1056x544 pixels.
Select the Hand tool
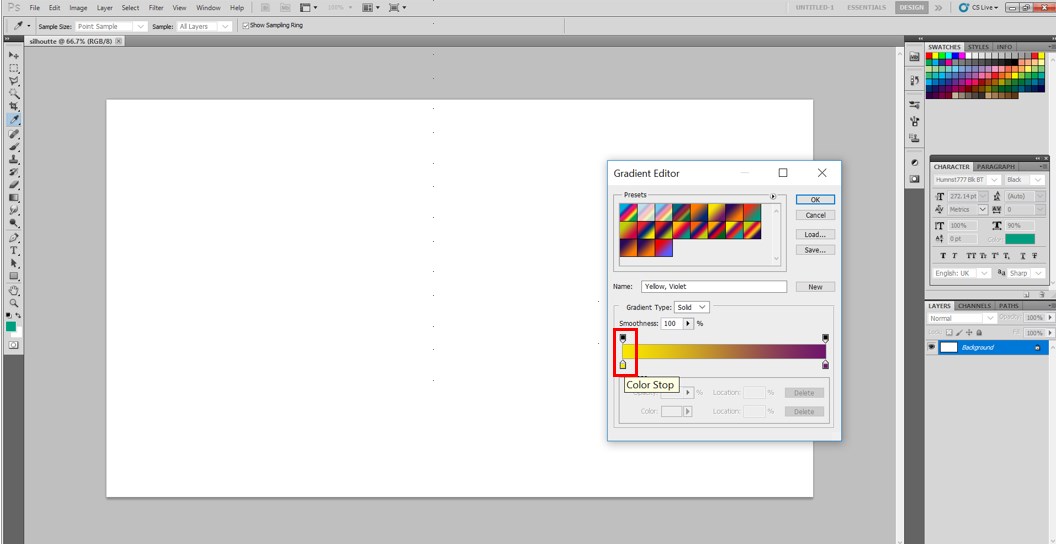13,291
